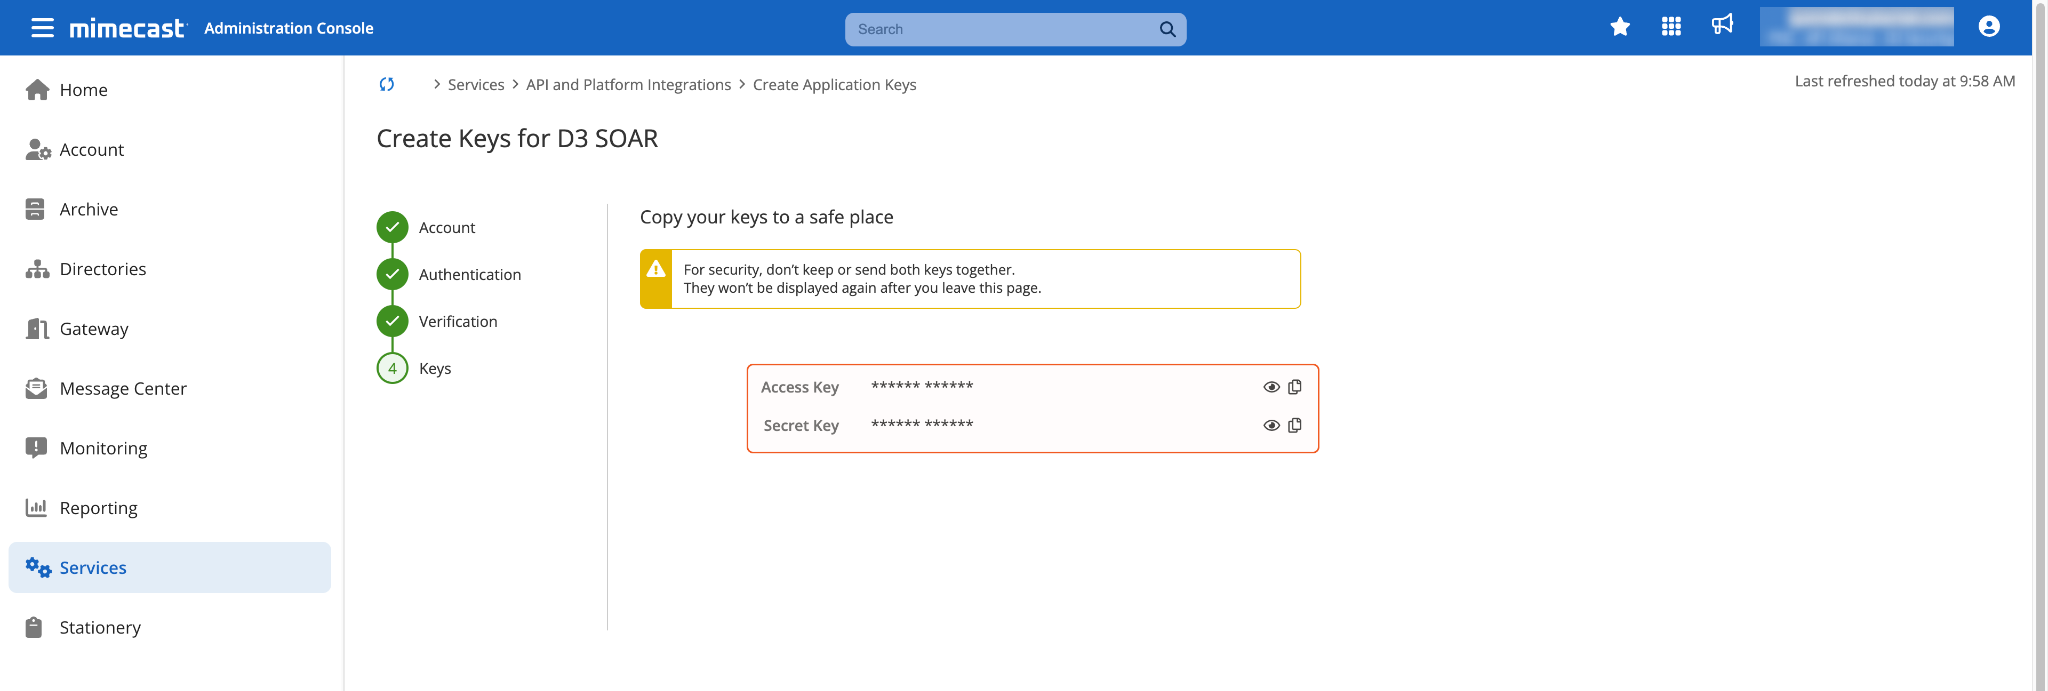Click the Authentication step in wizard
Viewport: 2048px width, 691px height.
[x=469, y=275]
